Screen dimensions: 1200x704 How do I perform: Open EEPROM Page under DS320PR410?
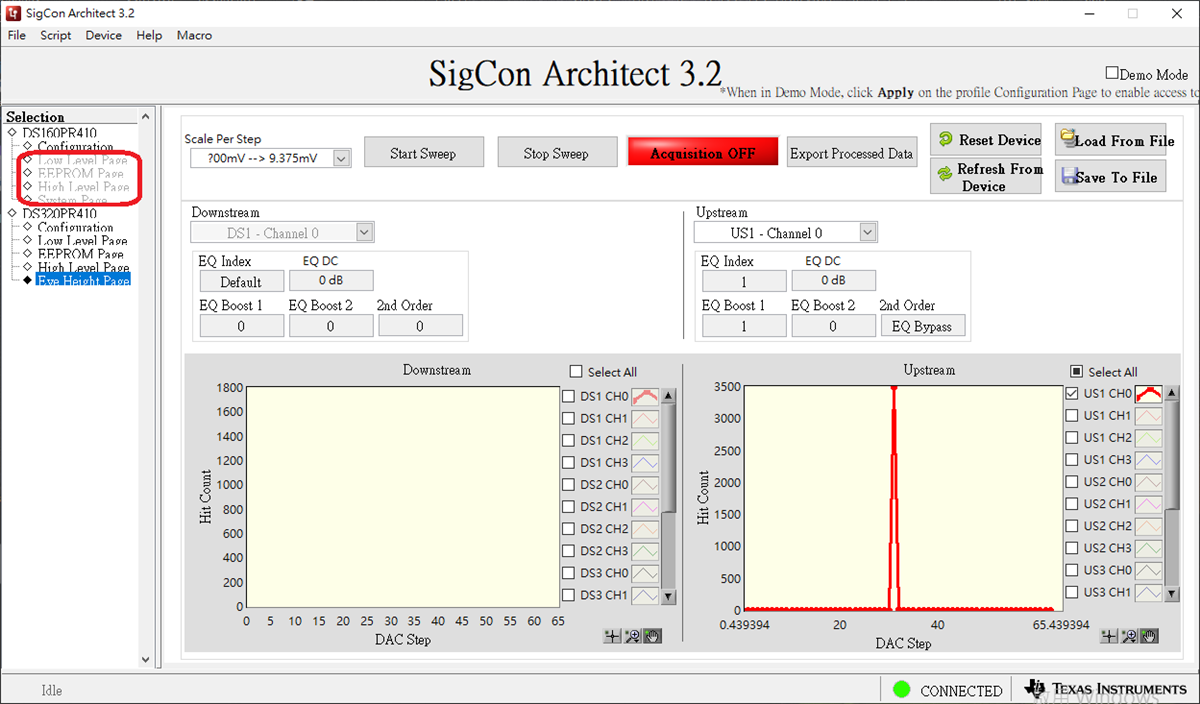[x=80, y=254]
